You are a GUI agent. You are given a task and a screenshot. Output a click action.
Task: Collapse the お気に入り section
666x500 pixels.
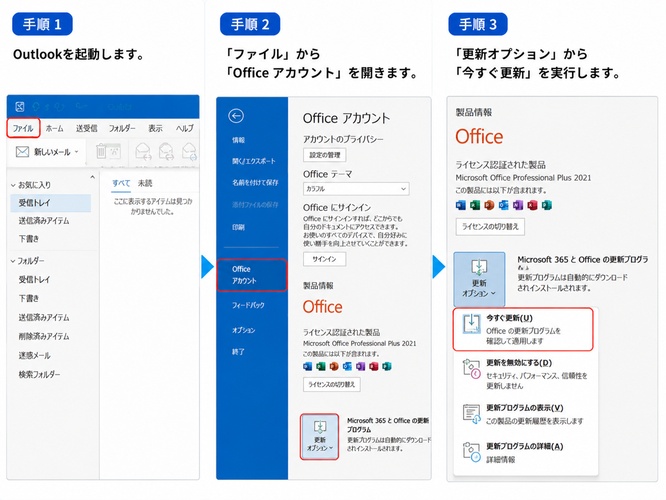13,185
